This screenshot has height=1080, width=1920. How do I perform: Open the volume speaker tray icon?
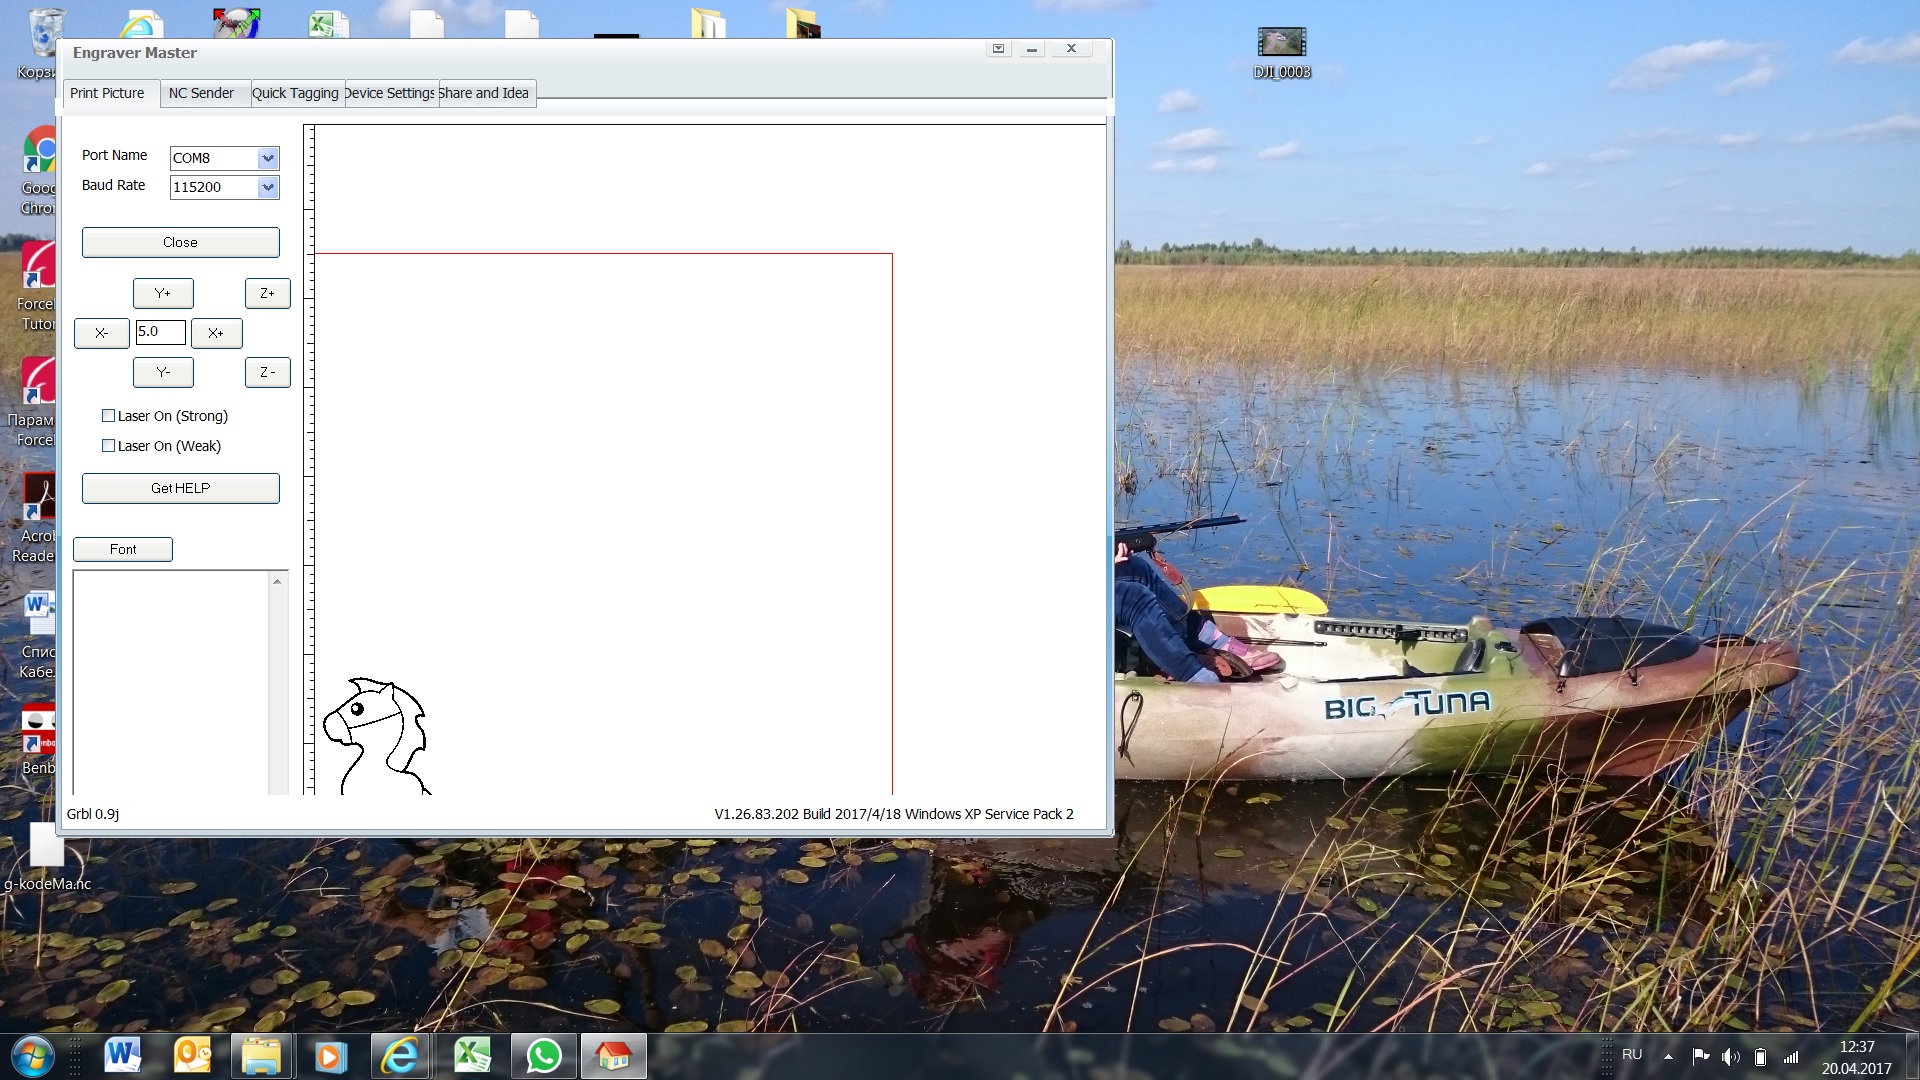[x=1730, y=1056]
